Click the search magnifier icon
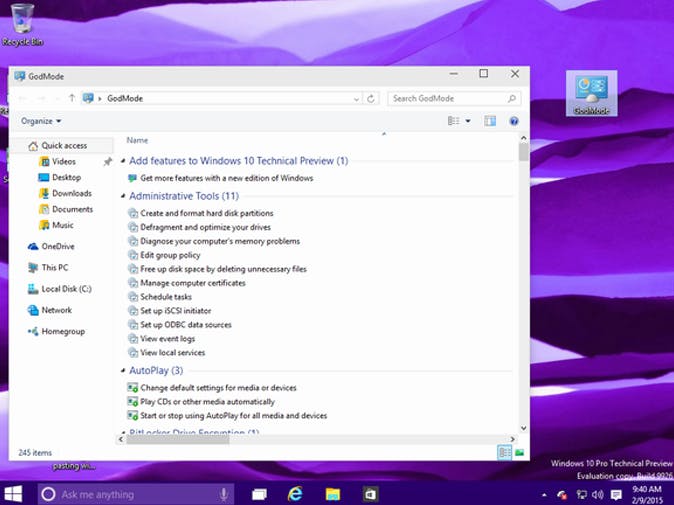Image resolution: width=674 pixels, height=505 pixels. pos(512,98)
